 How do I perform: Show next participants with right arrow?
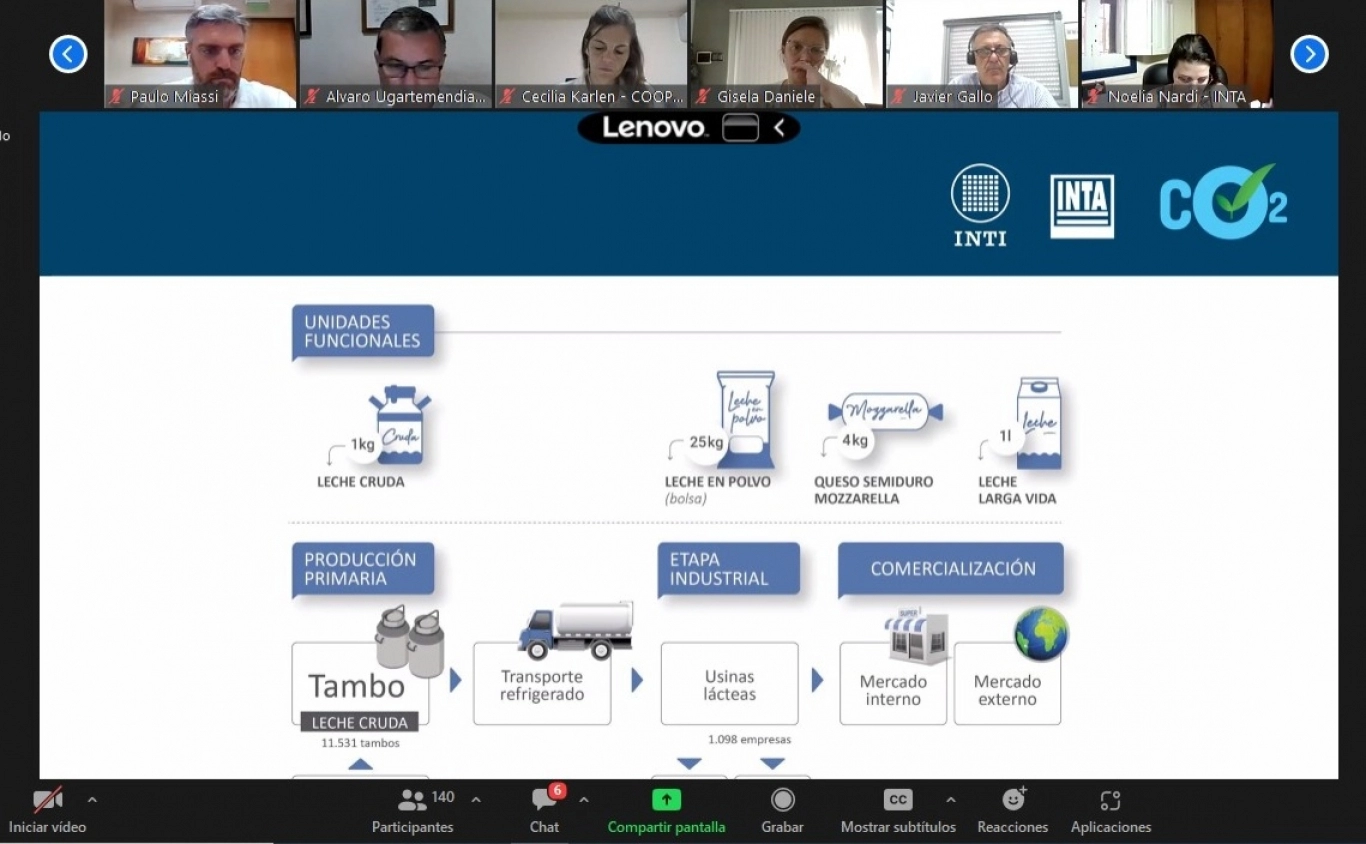coord(1309,54)
